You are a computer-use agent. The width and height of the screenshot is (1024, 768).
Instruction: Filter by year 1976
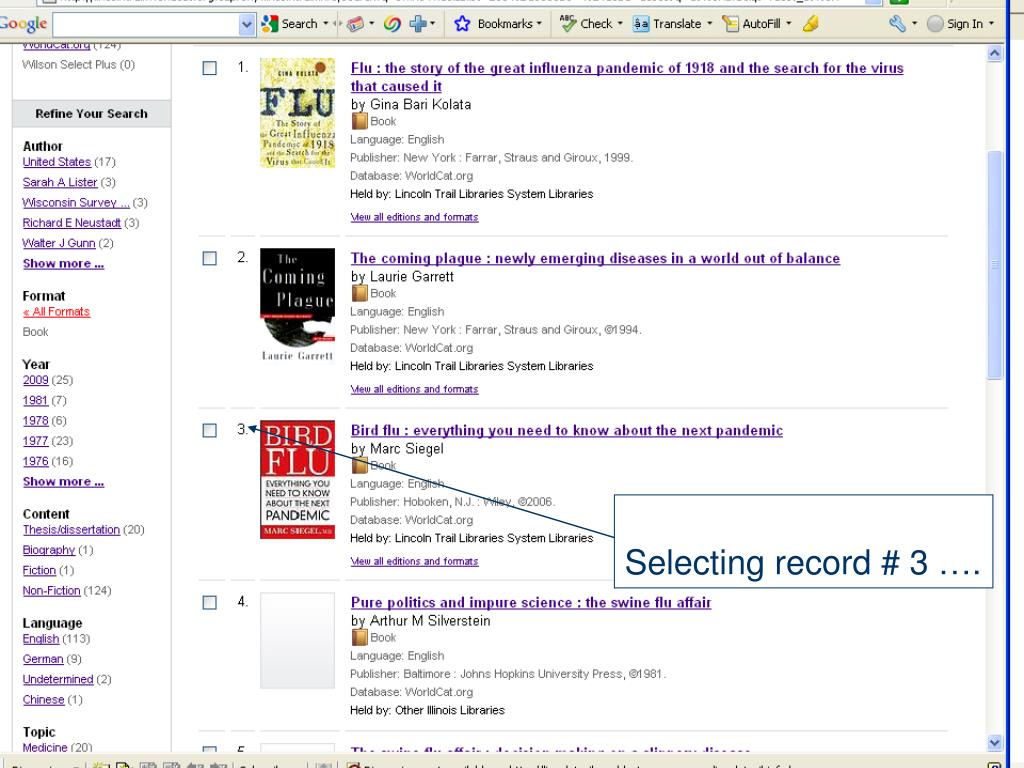coord(35,461)
